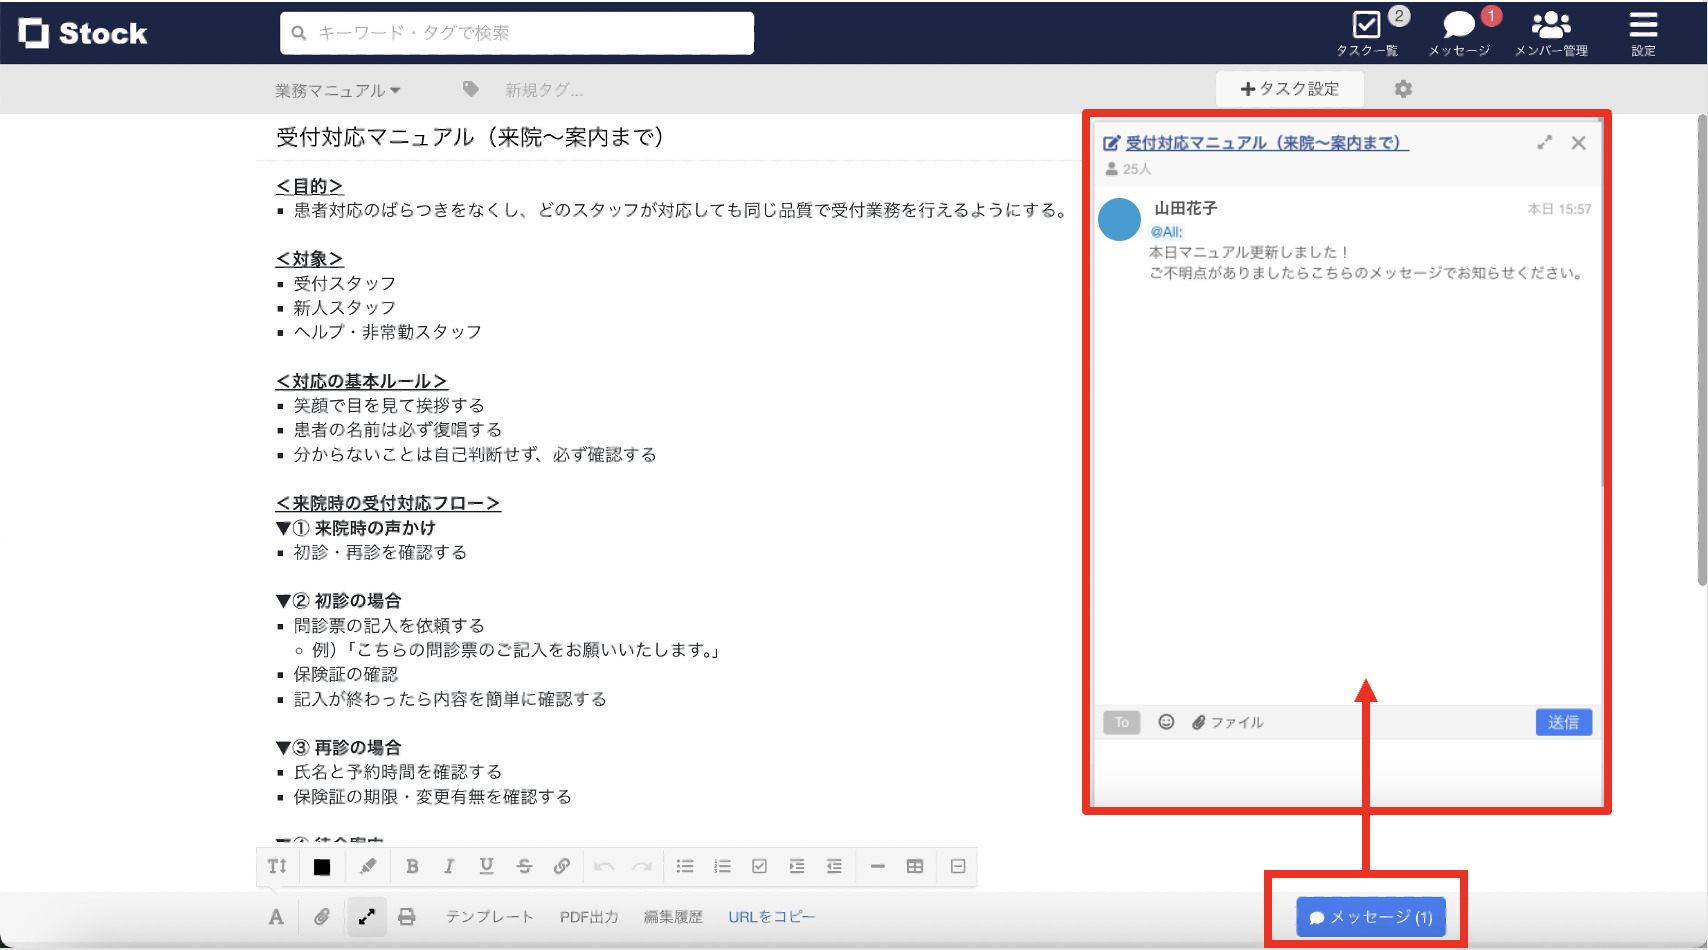The height and width of the screenshot is (950, 1708).
Task: Insert a table from the toolbar
Action: coord(914,866)
